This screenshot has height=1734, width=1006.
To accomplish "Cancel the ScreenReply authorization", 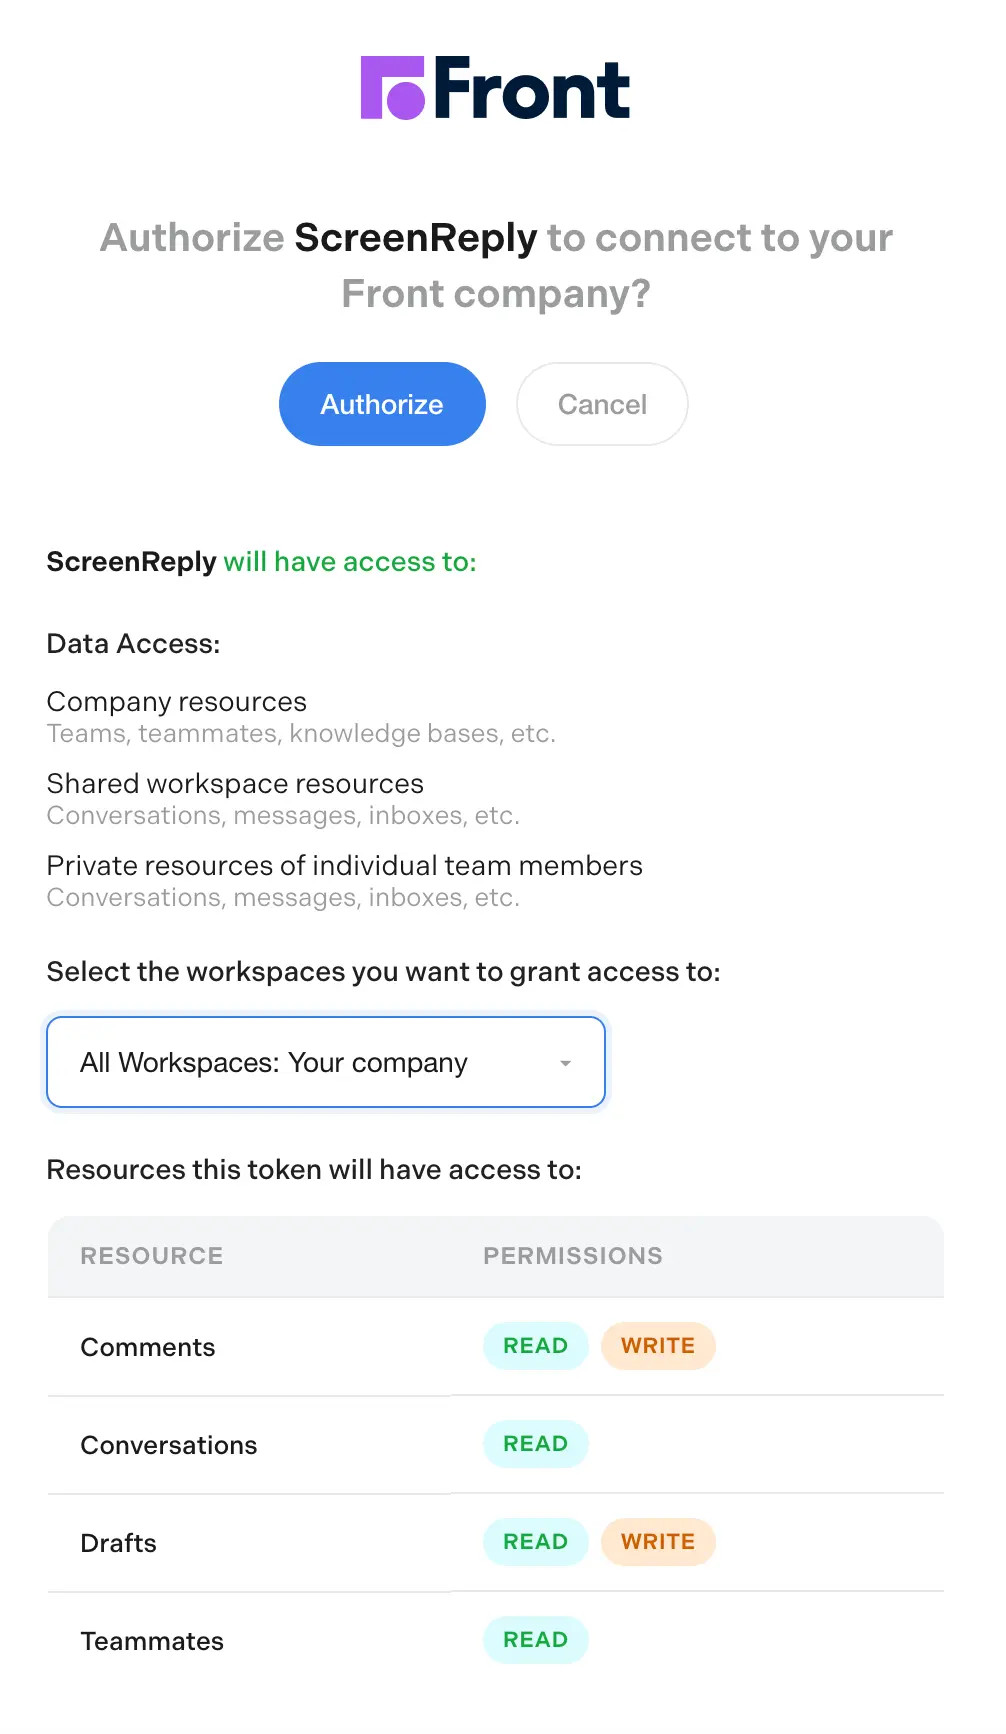I will point(601,404).
